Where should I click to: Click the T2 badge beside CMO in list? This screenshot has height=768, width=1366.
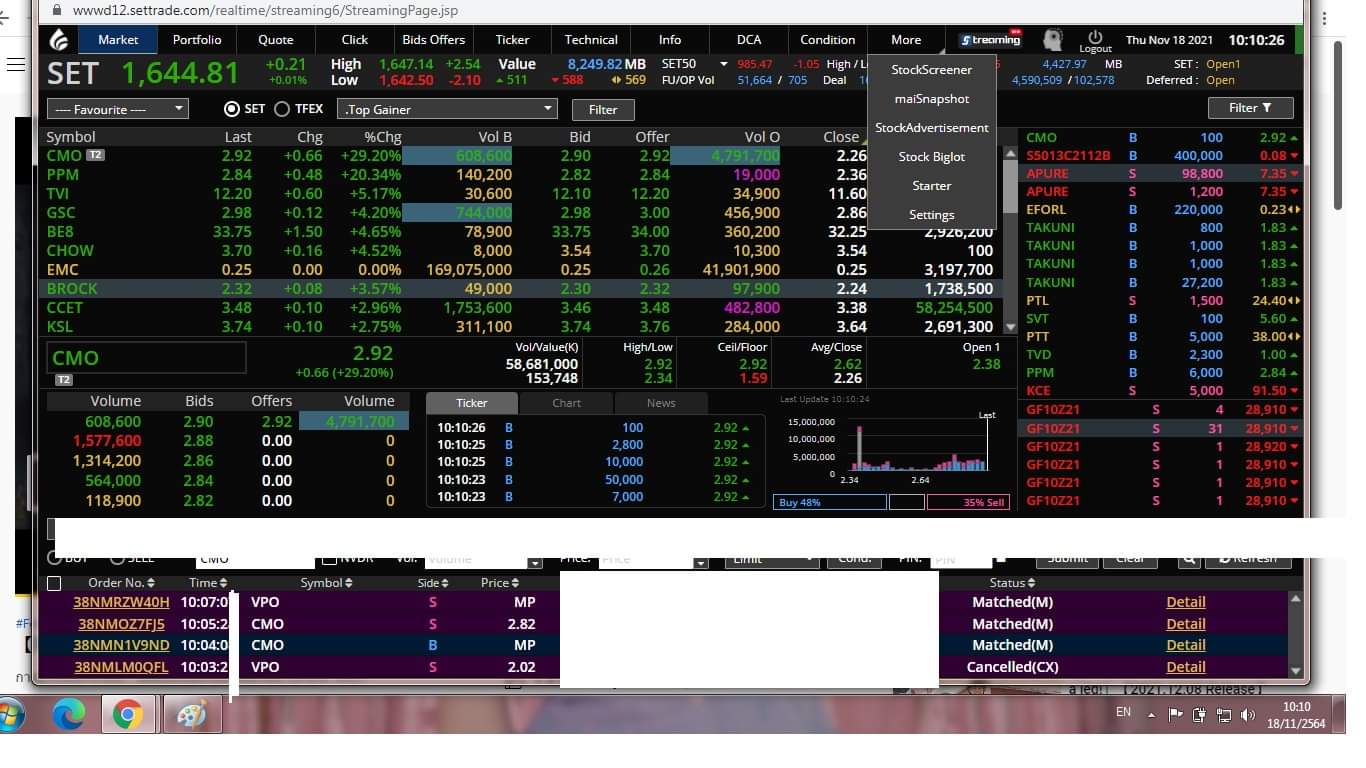coord(95,155)
